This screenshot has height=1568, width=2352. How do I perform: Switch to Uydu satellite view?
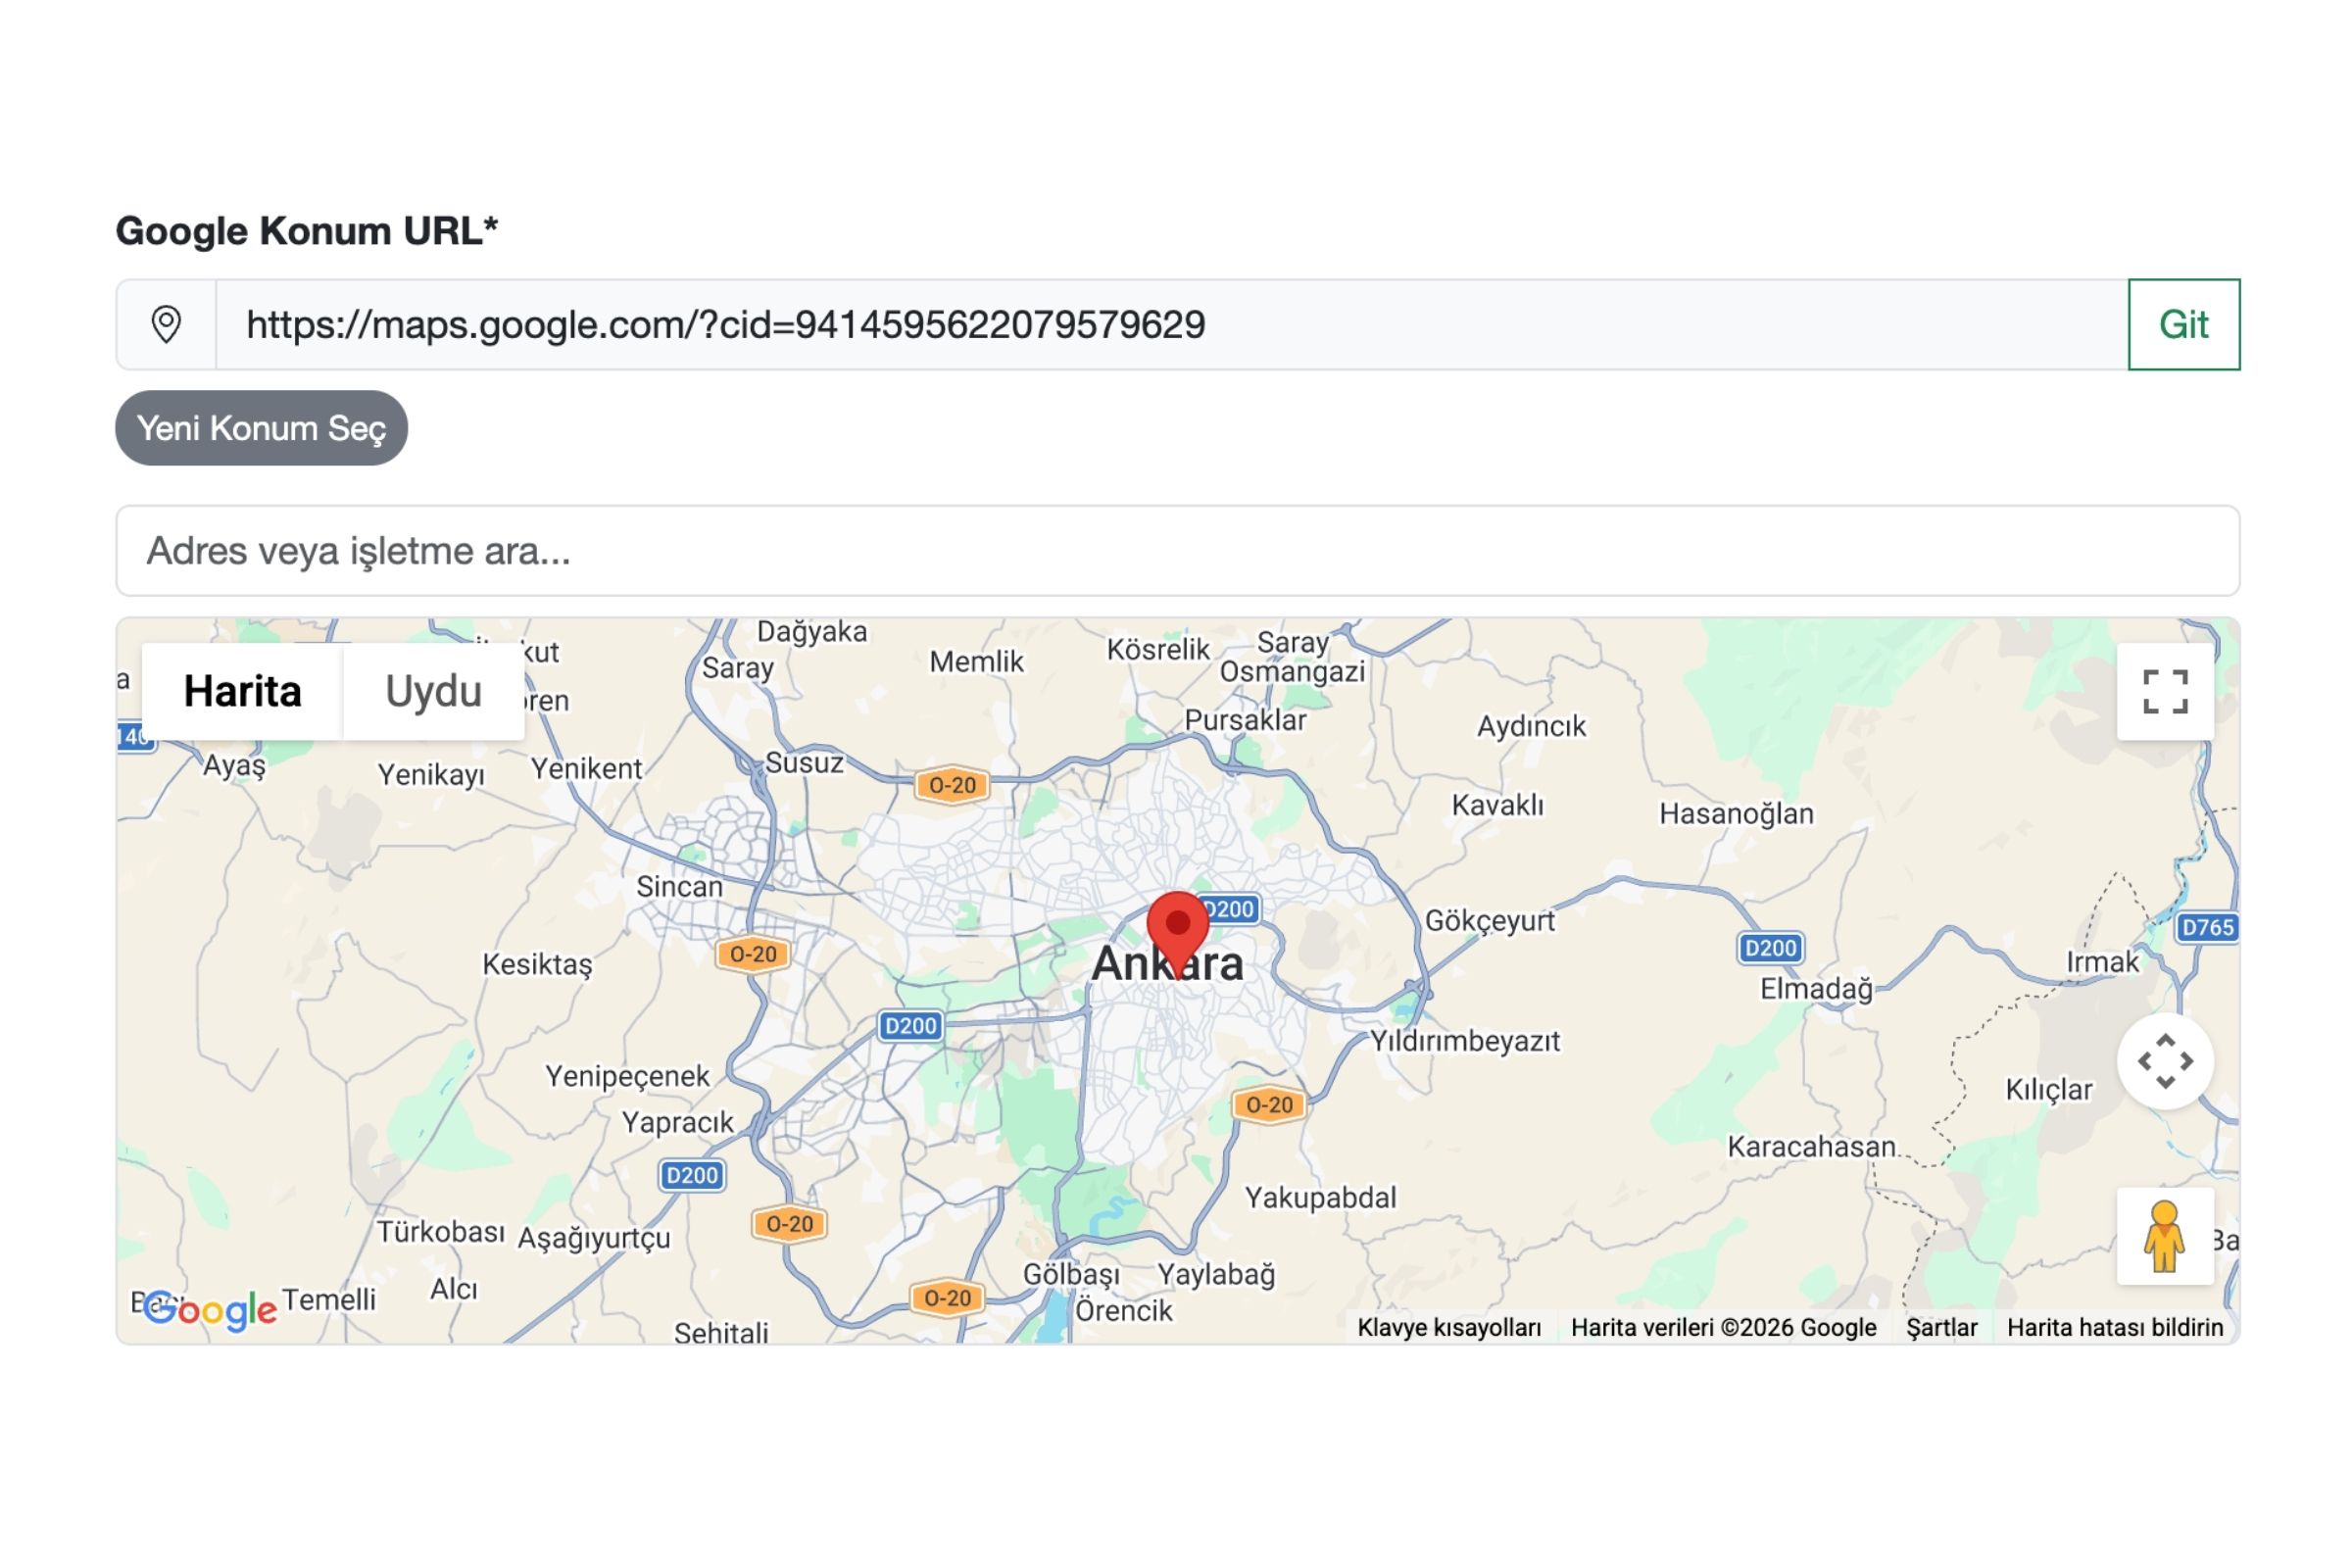(433, 691)
